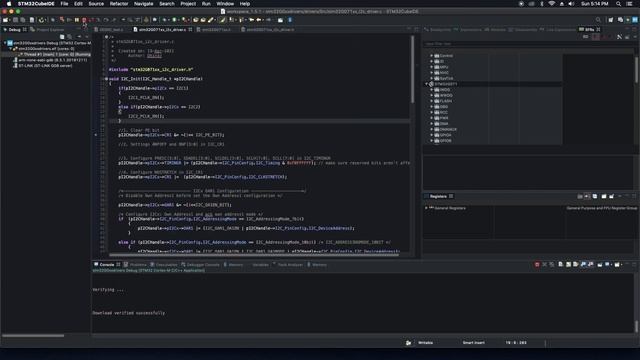
Task: Switch to the Breakpoints tab
Action: (437, 29)
